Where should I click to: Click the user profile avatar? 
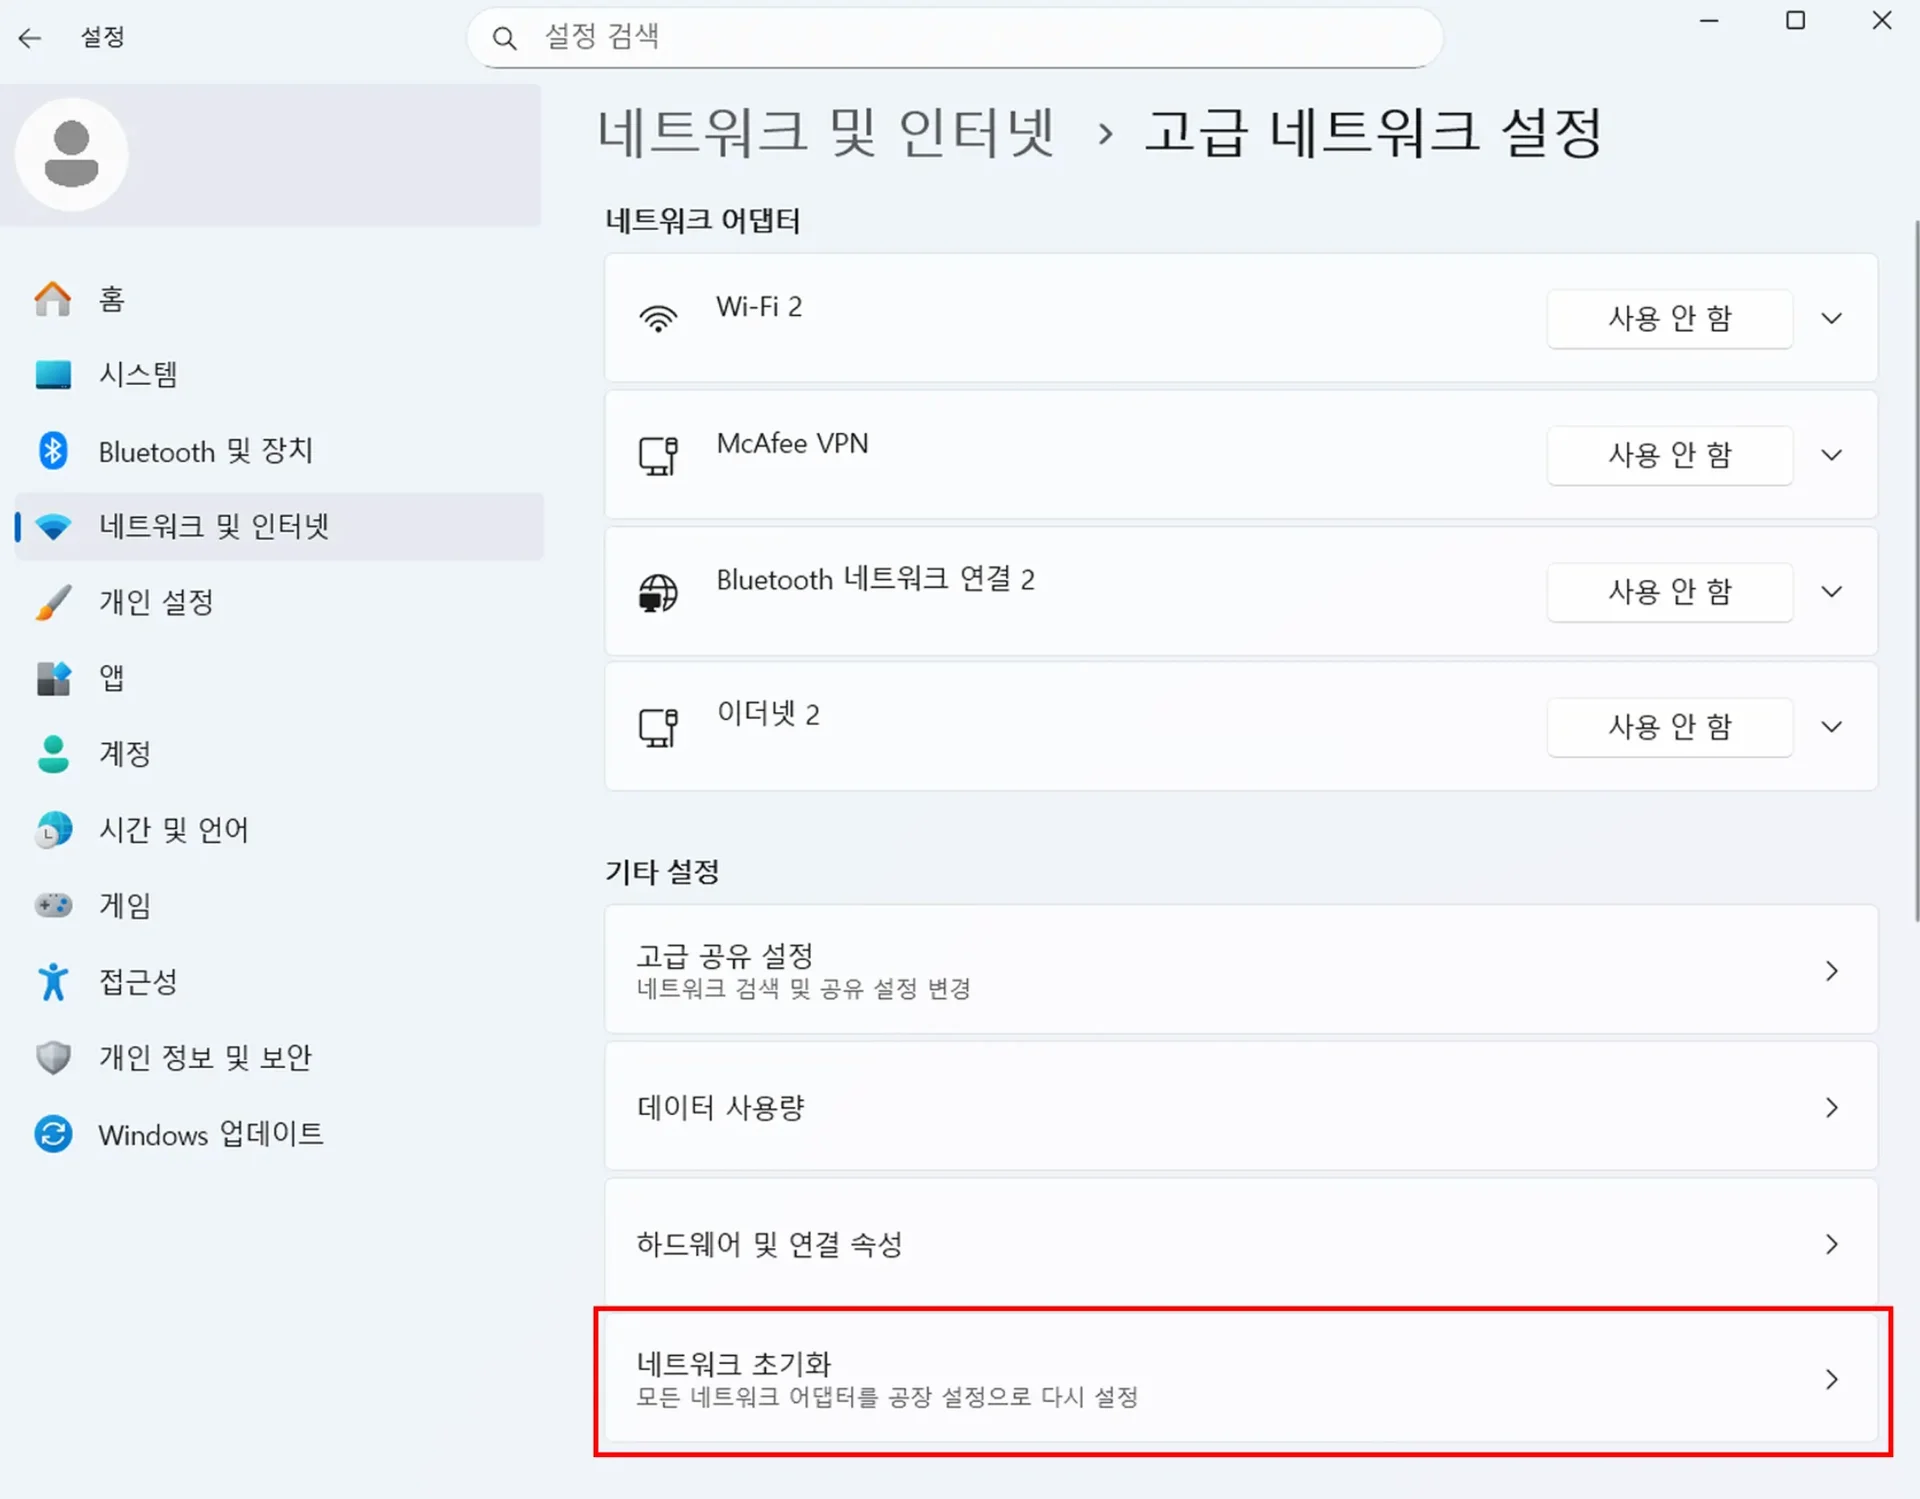click(71, 154)
